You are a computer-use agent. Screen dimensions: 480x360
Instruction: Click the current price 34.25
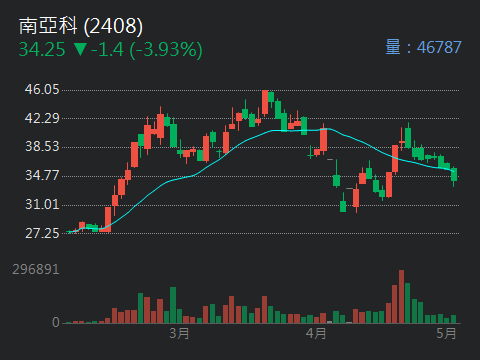(42, 49)
